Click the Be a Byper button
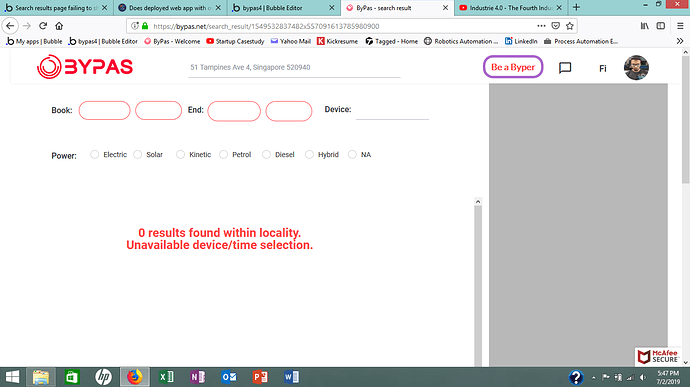 (x=513, y=67)
